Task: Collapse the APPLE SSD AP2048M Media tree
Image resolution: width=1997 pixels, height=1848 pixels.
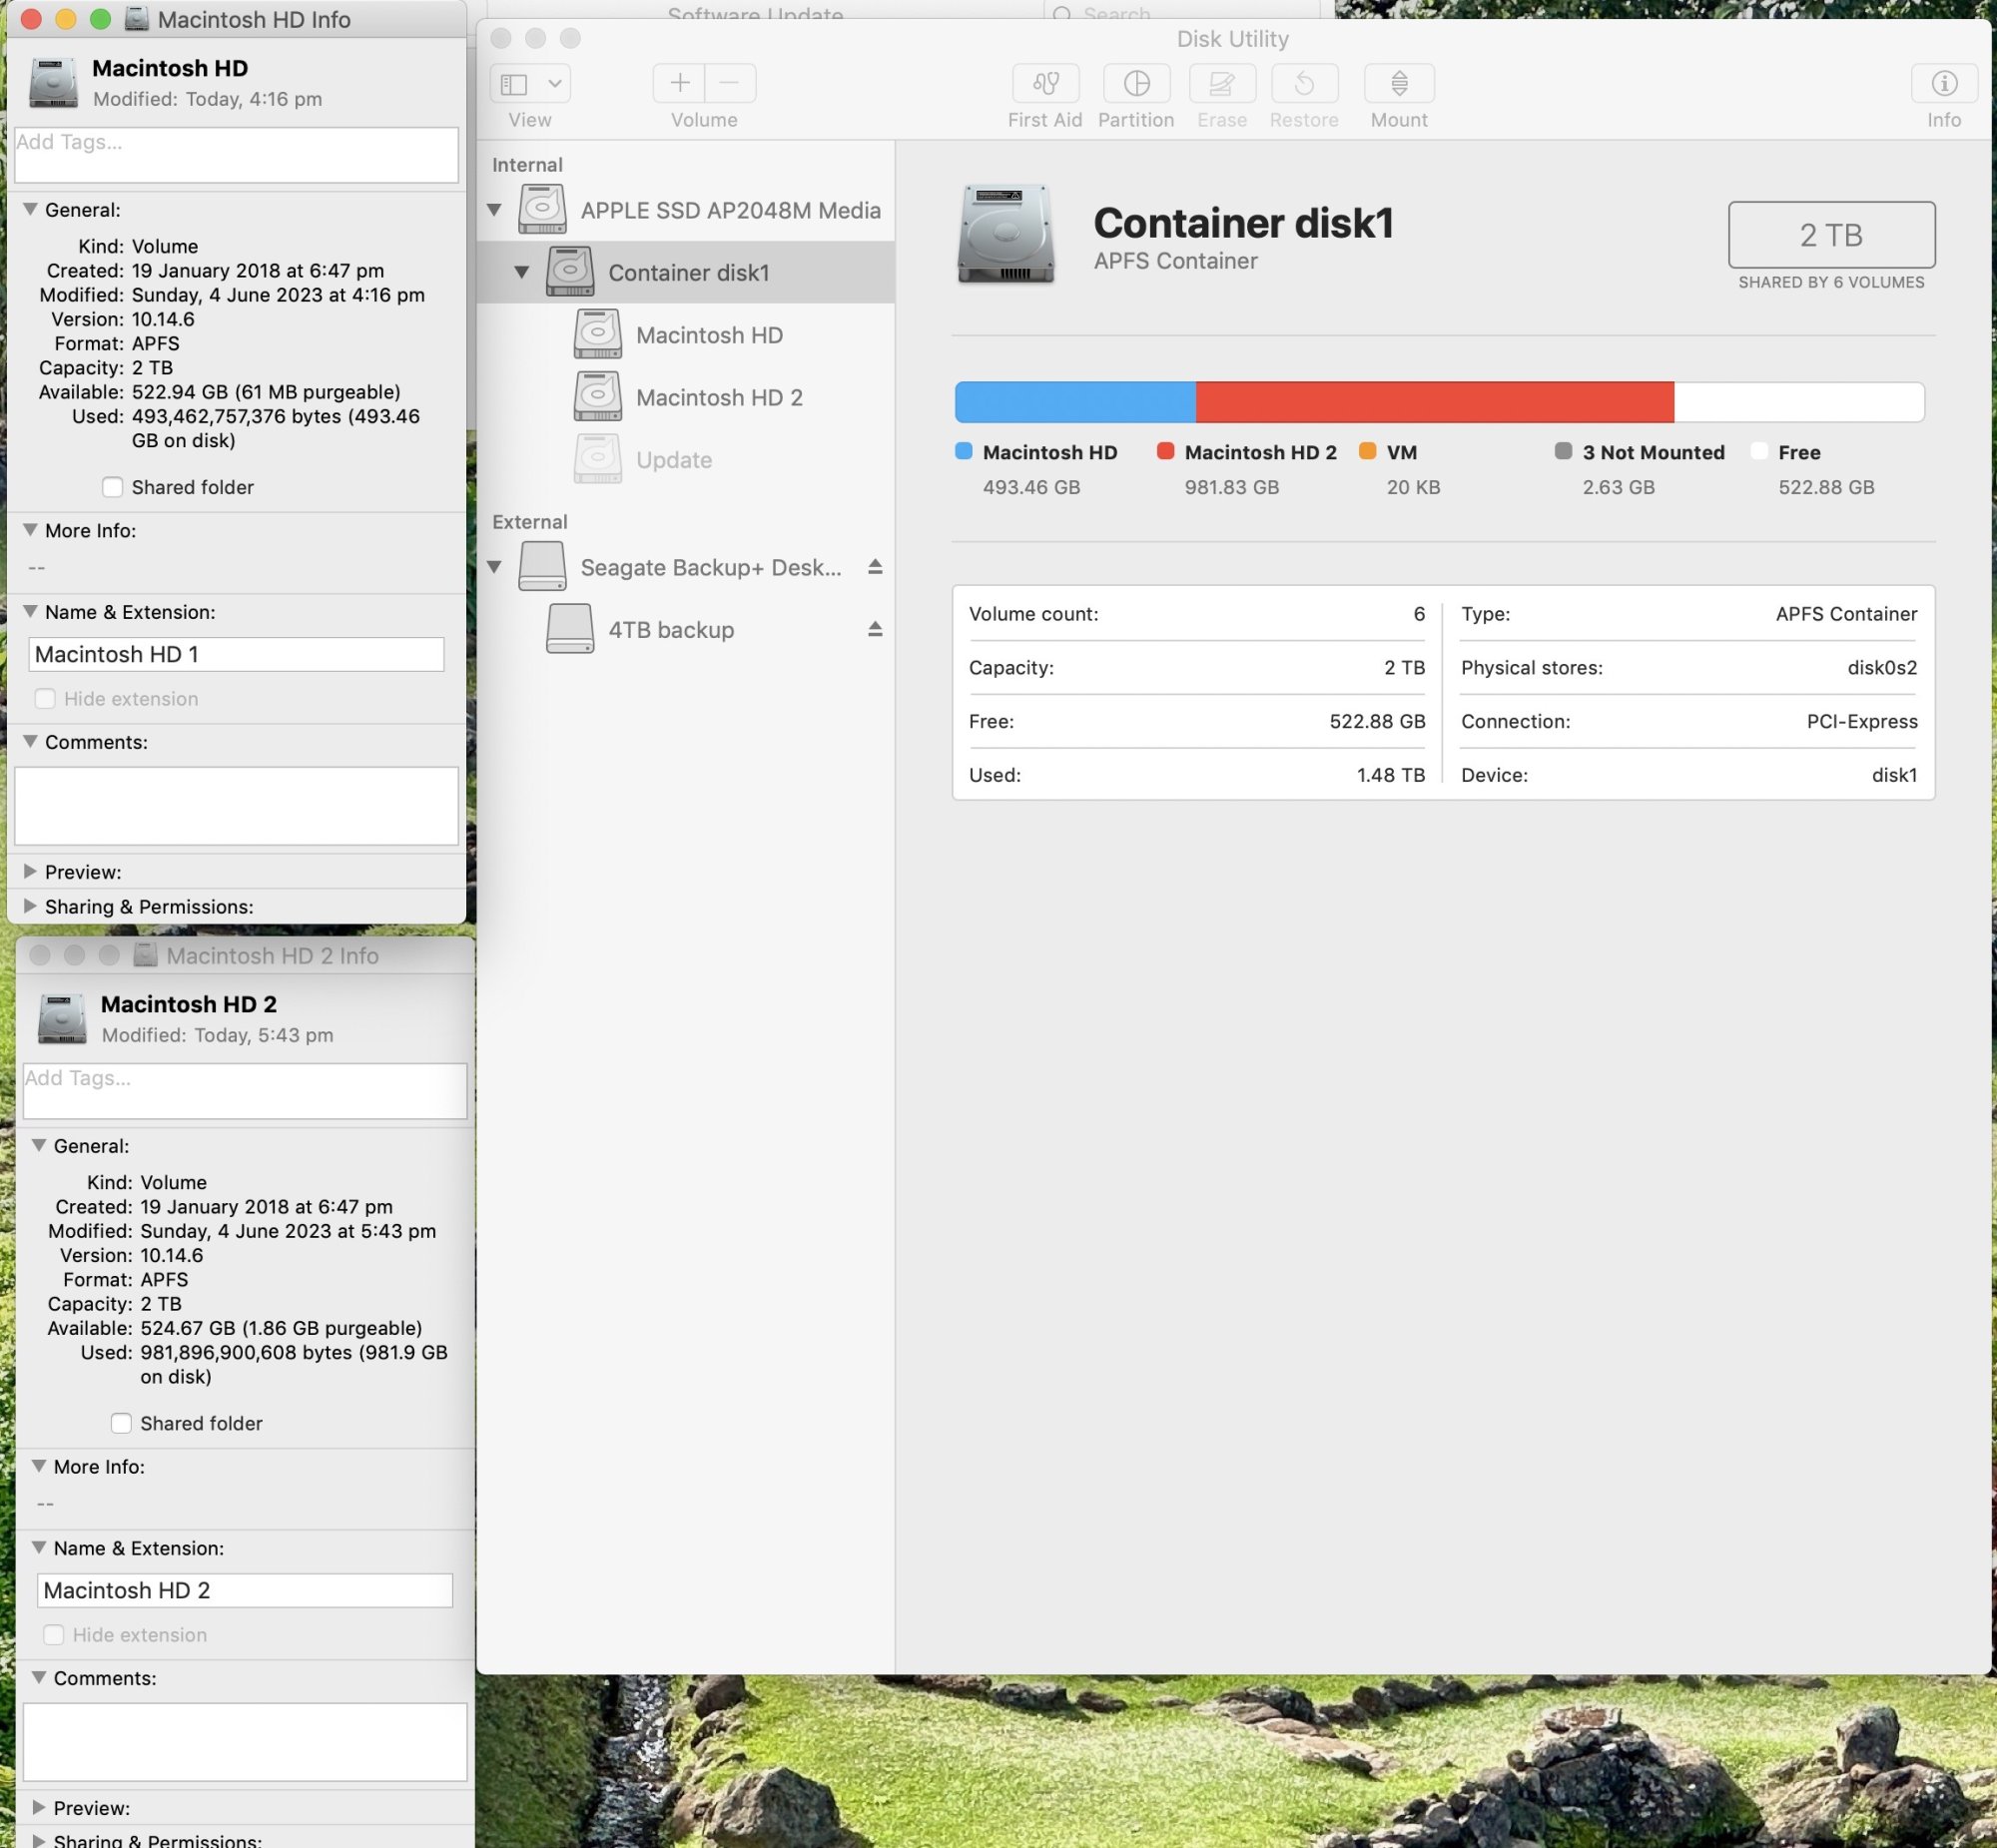Action: [494, 210]
